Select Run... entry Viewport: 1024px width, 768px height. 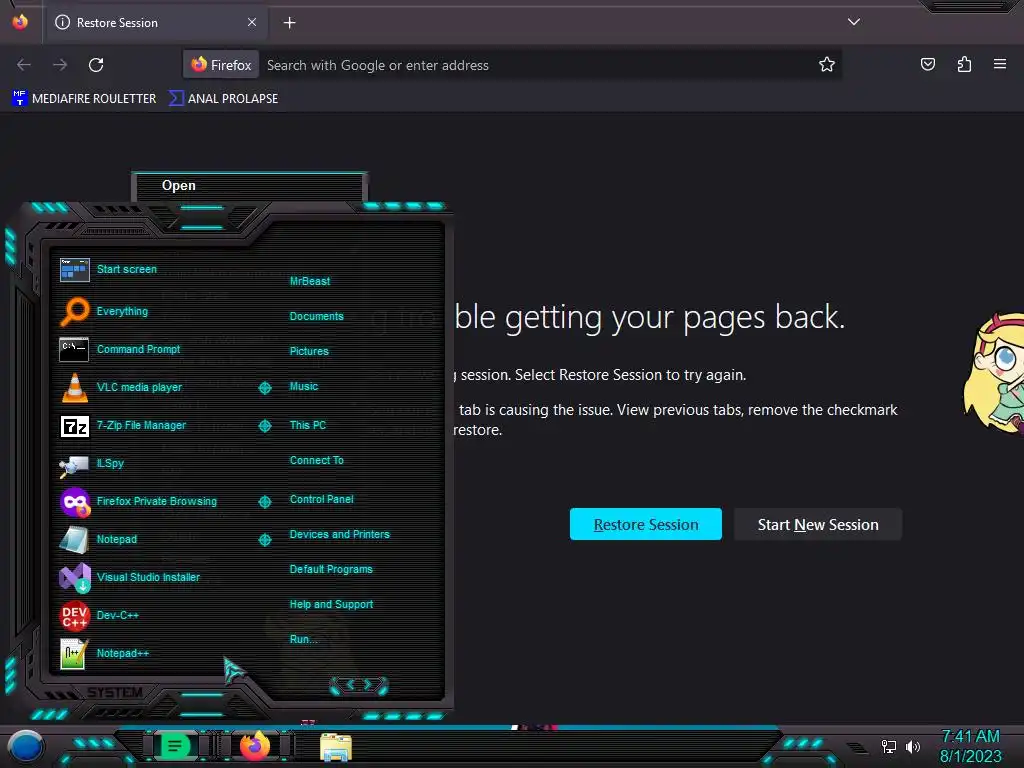coord(303,639)
